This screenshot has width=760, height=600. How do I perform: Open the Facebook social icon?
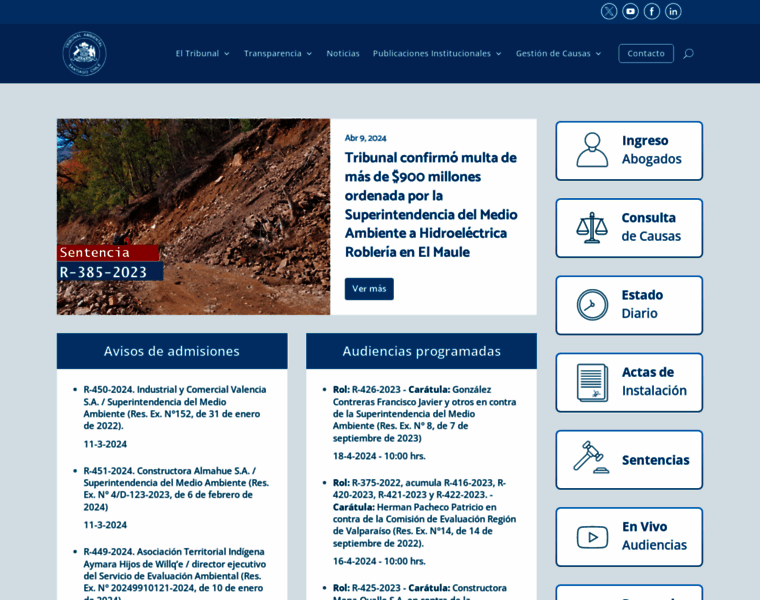[652, 11]
